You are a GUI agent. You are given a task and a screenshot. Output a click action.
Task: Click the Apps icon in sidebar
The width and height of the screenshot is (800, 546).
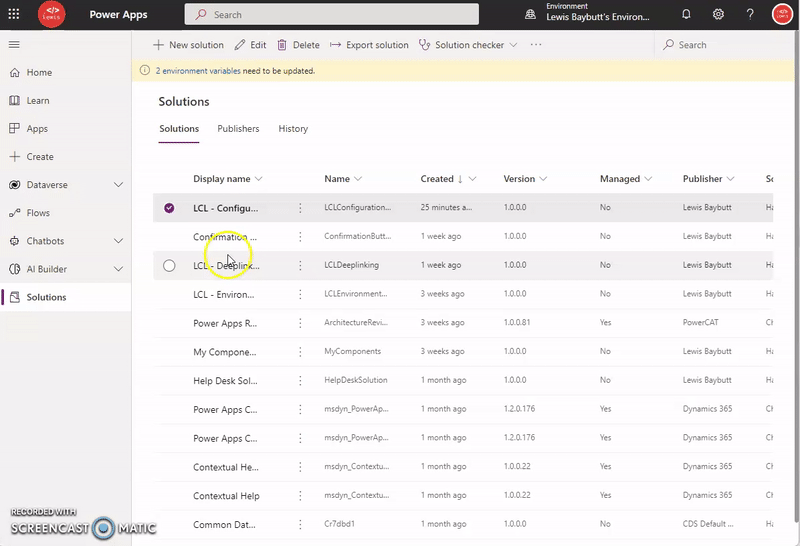[14, 129]
